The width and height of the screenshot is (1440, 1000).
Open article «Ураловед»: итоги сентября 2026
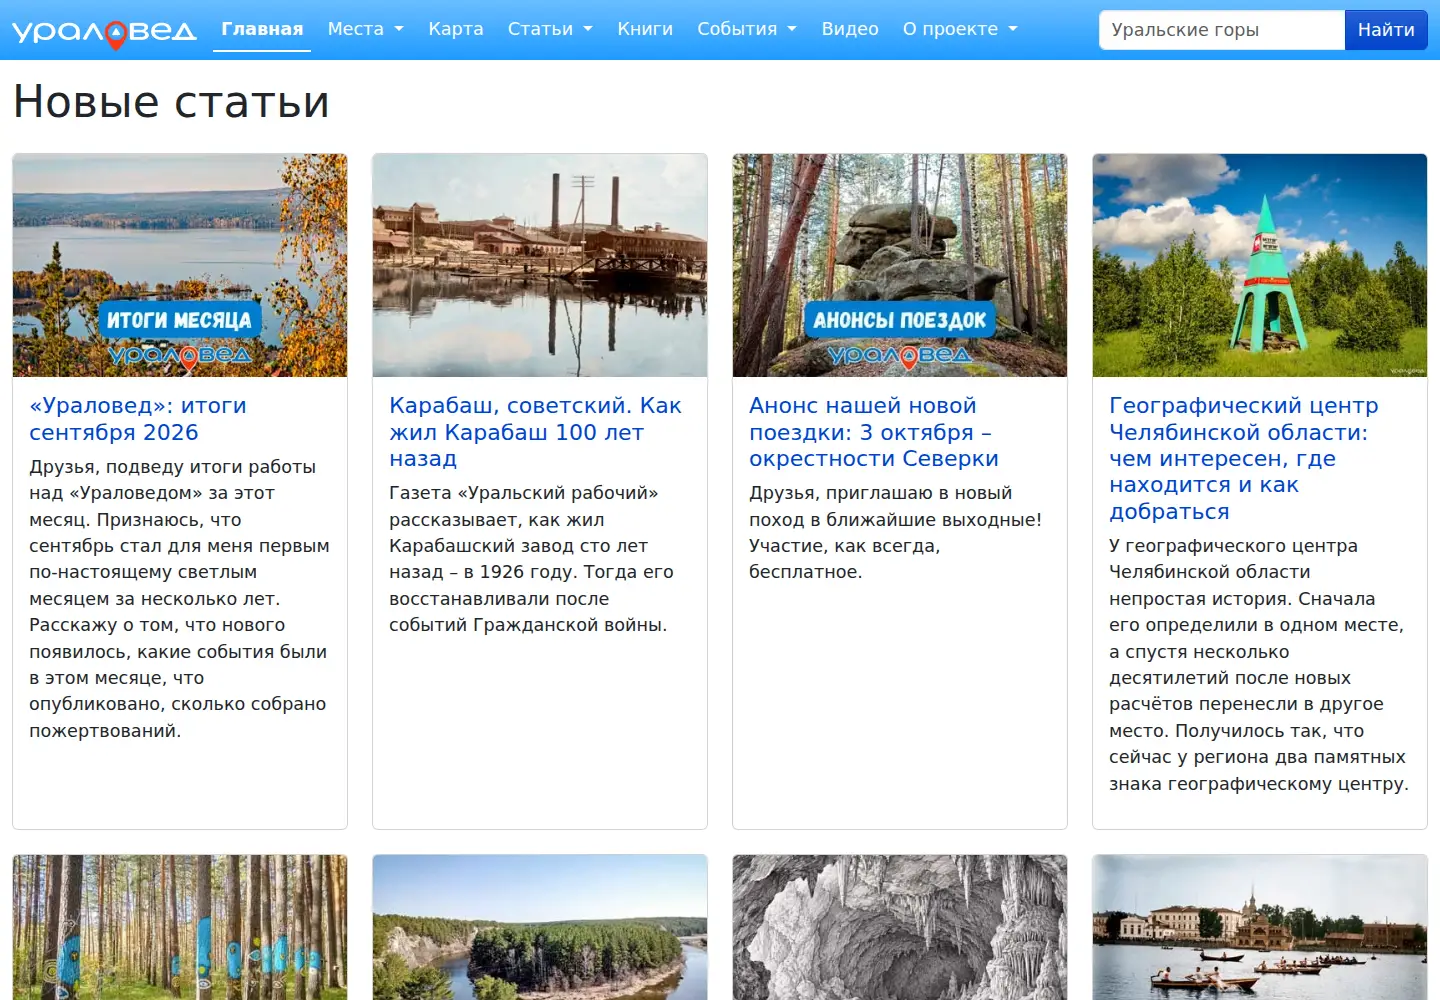click(x=138, y=419)
